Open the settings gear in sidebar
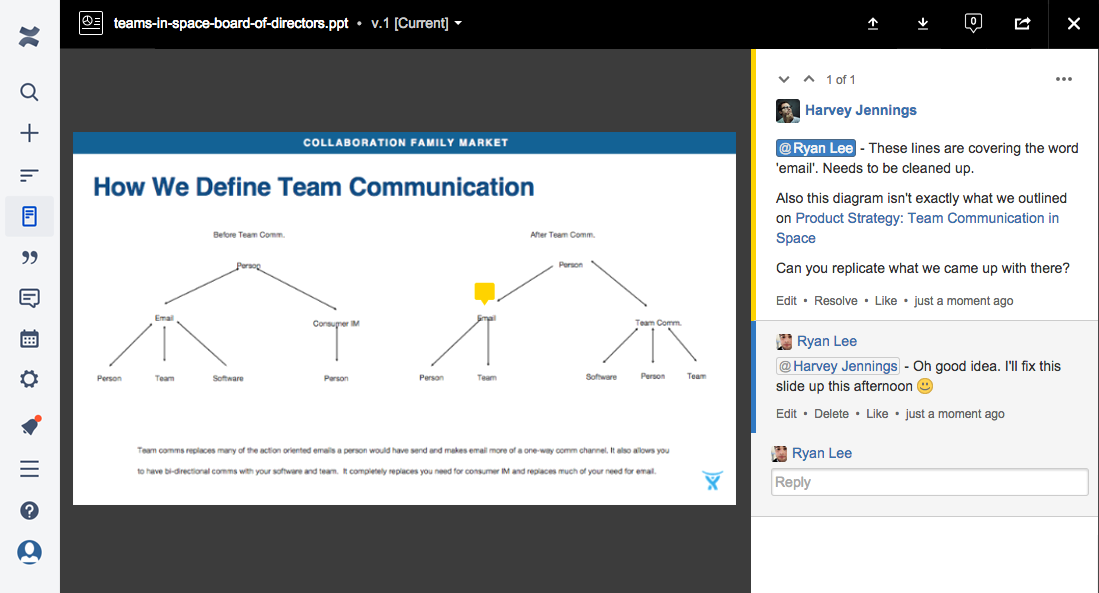Screen dimensions: 1099x593 (29, 379)
